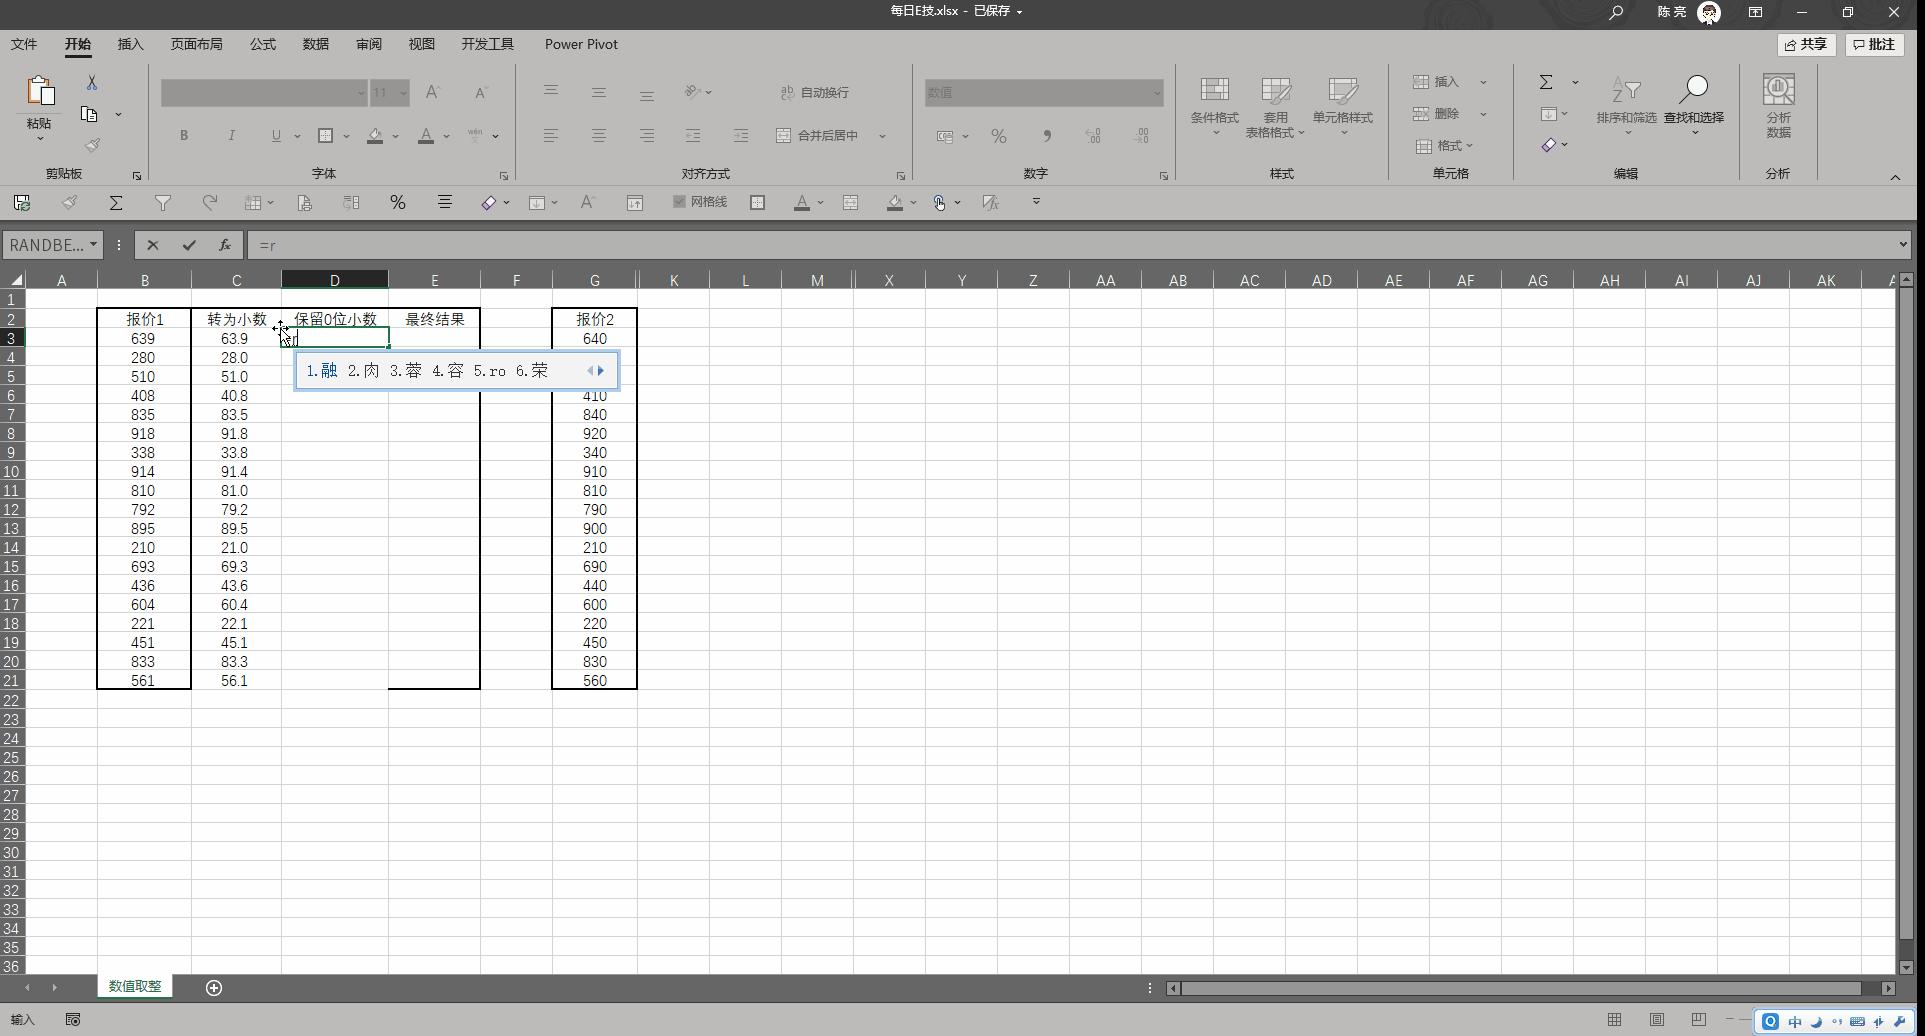
Task: Expand the 合并后居中 merge cells dropdown
Action: 881,135
